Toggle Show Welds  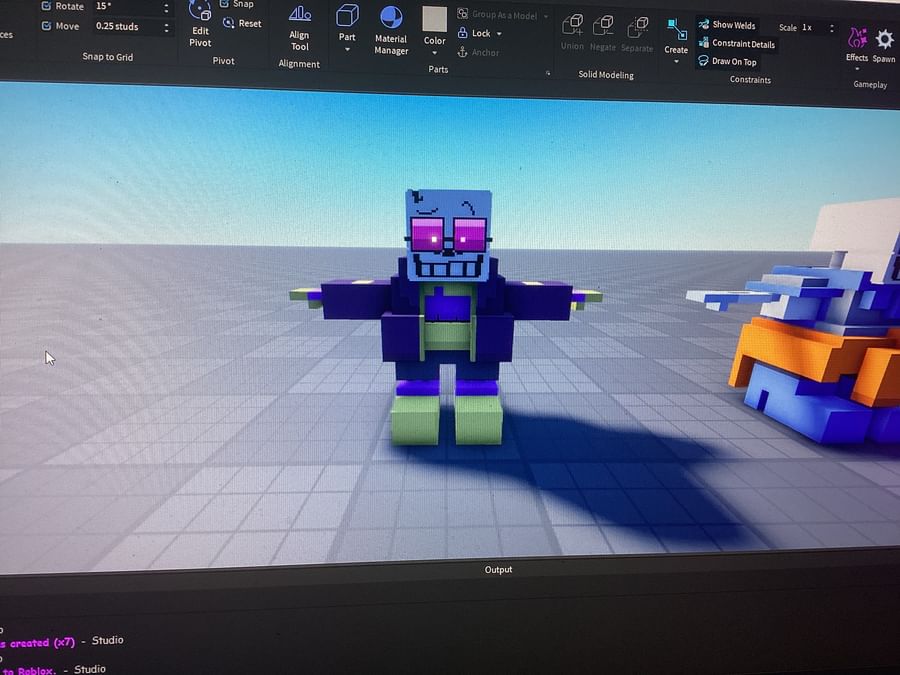[x=727, y=25]
